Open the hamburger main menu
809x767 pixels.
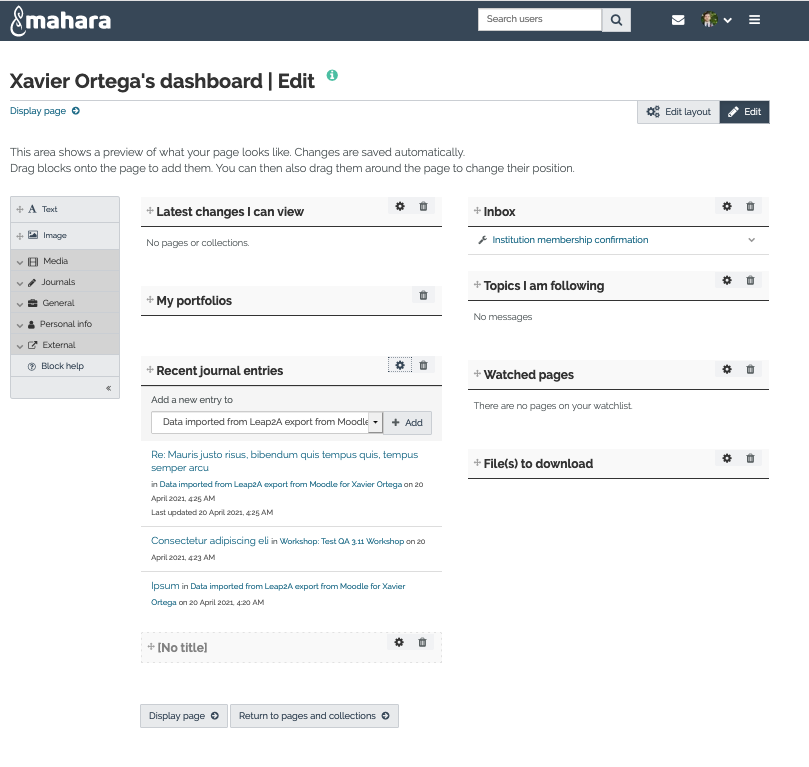coord(754,20)
